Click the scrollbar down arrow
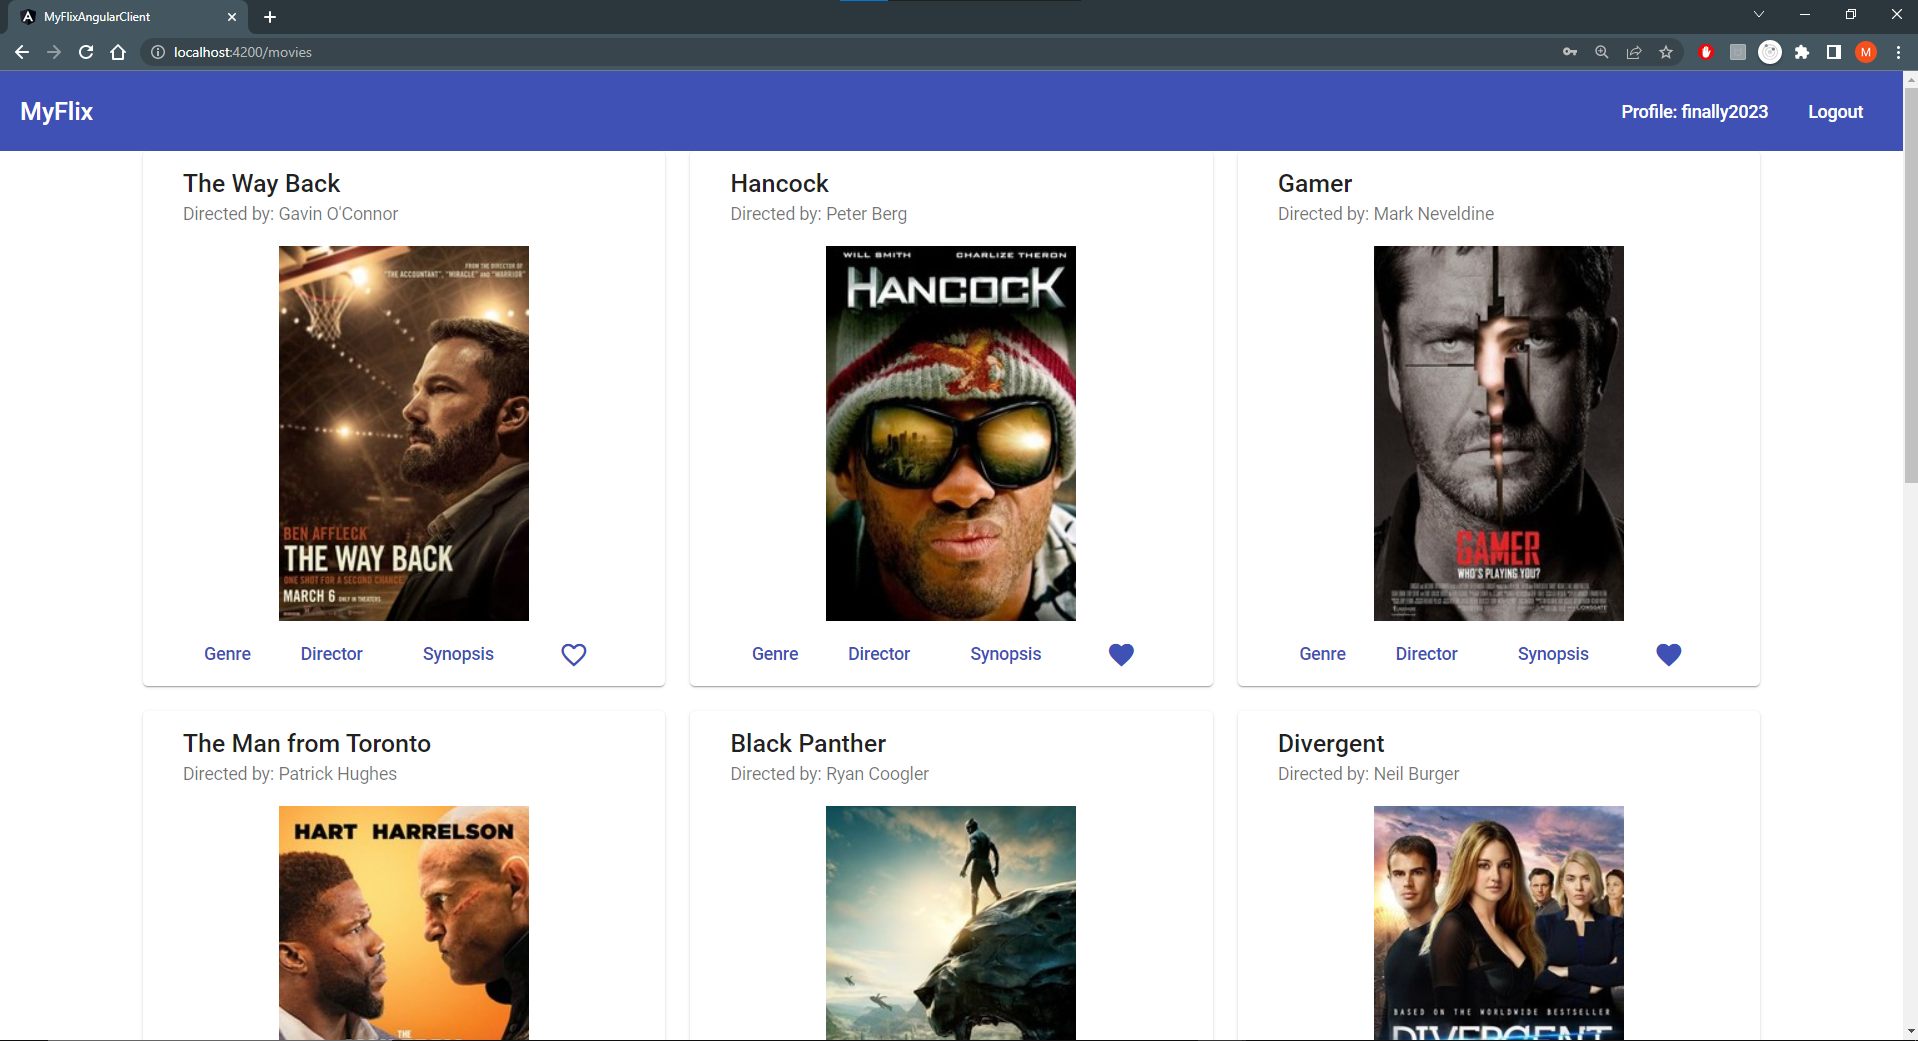This screenshot has width=1918, height=1041. tap(1910, 1031)
